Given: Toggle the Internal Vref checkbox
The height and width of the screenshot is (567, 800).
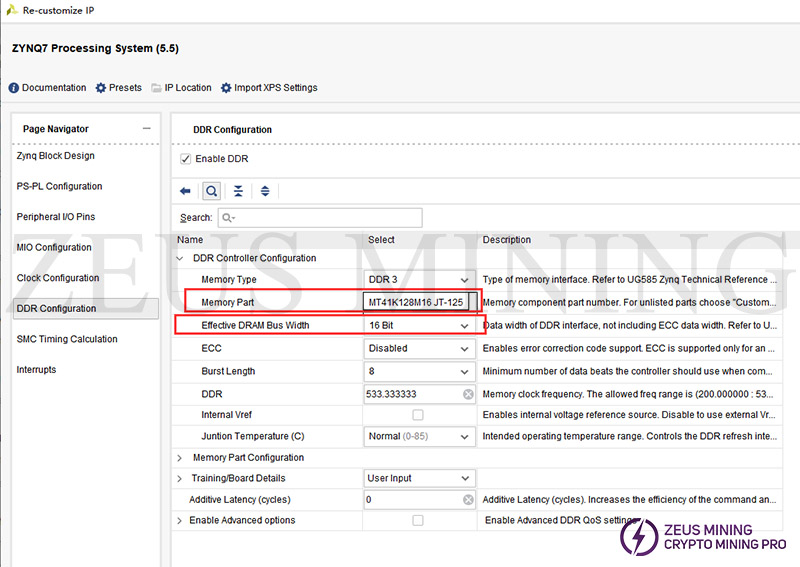Looking at the screenshot, I should tap(418, 415).
